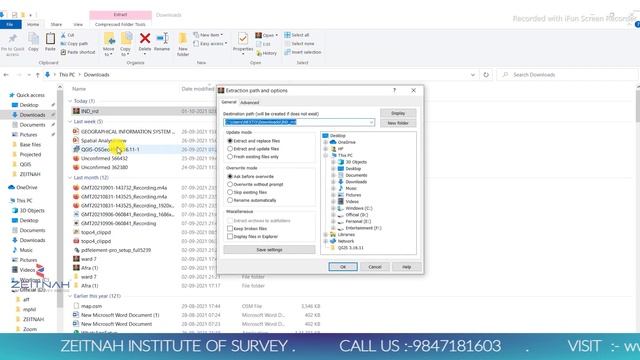Open the Easy access dropdown
This screenshot has width=640, height=360.
tap(211, 44)
